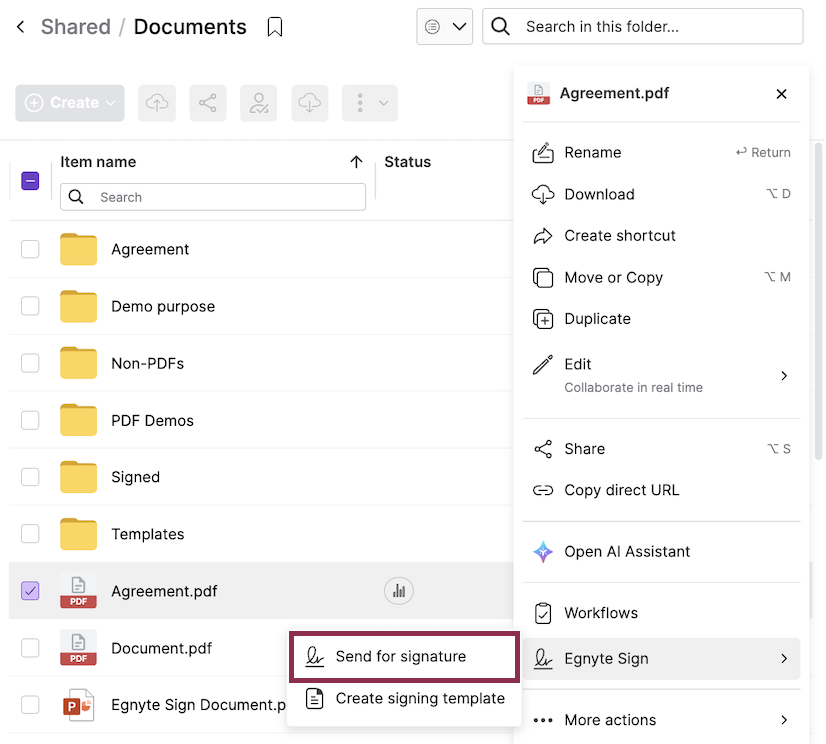The image size is (826, 744).
Task: Close the Agreement.pdf context panel
Action: (781, 94)
